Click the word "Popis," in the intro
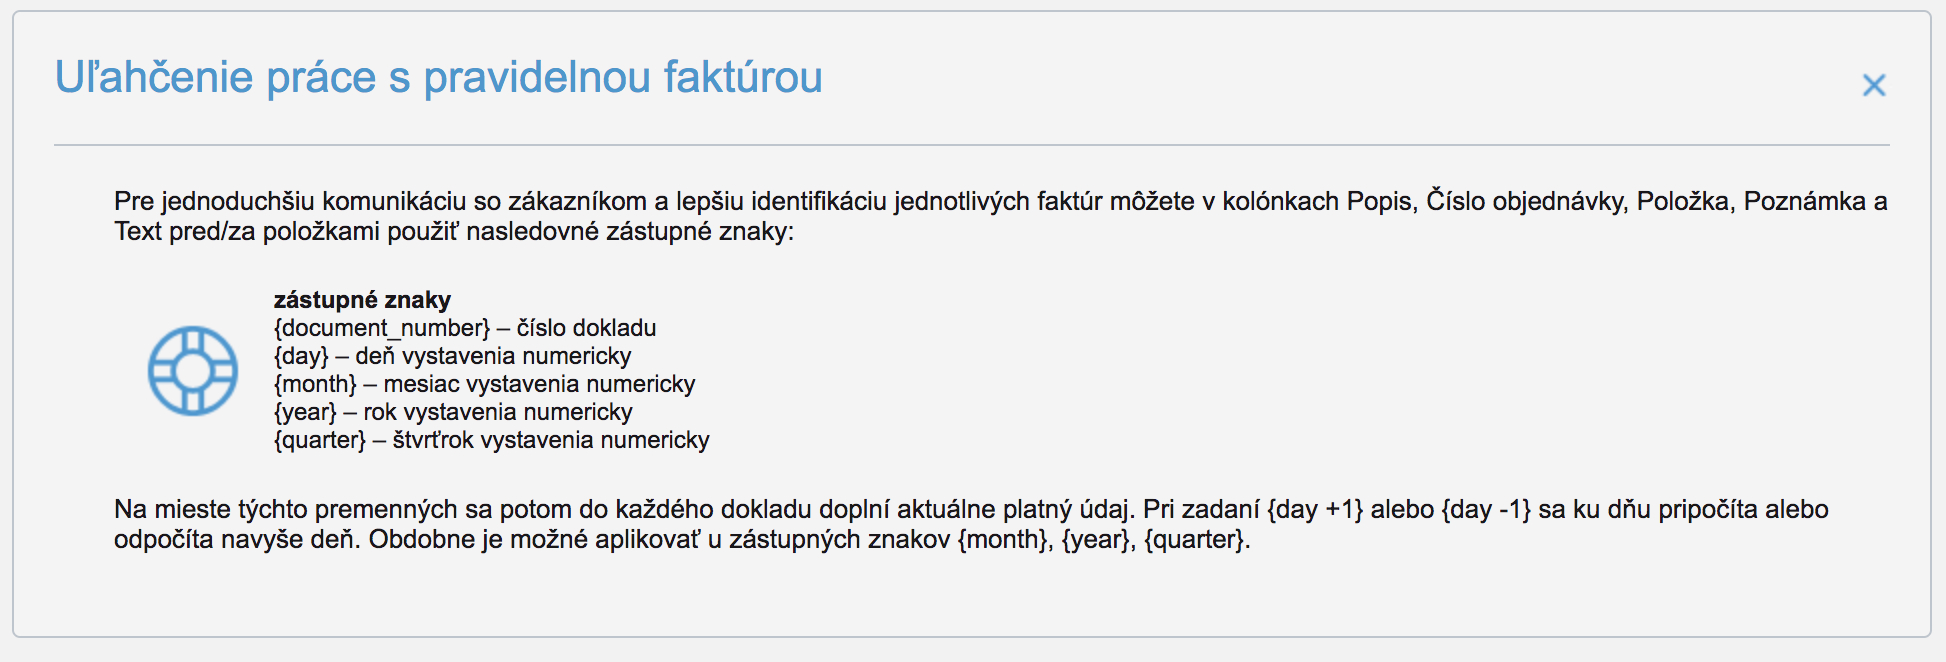The height and width of the screenshot is (662, 1946). coord(1381,202)
